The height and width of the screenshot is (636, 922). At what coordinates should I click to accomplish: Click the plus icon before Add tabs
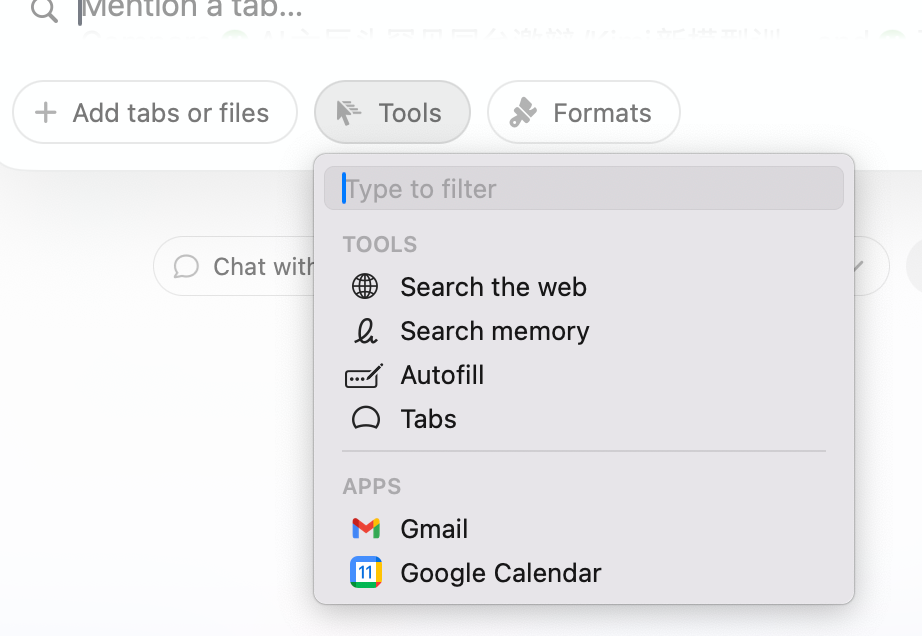(x=46, y=112)
